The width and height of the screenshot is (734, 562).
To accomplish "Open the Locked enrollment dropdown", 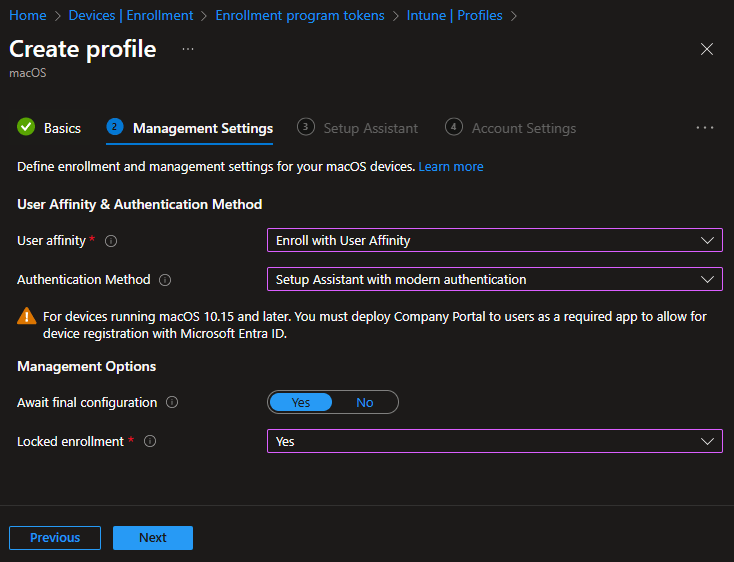I will [494, 441].
